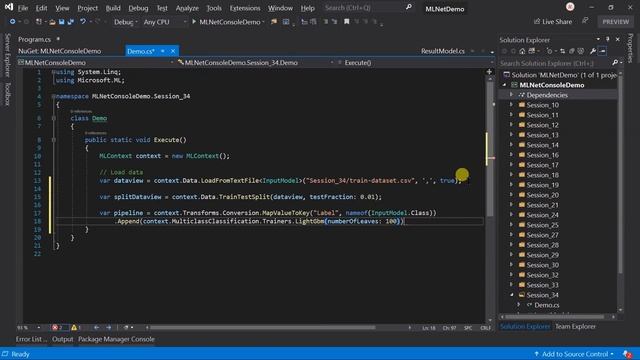Click the Solution Explorer Home icon

(522, 51)
